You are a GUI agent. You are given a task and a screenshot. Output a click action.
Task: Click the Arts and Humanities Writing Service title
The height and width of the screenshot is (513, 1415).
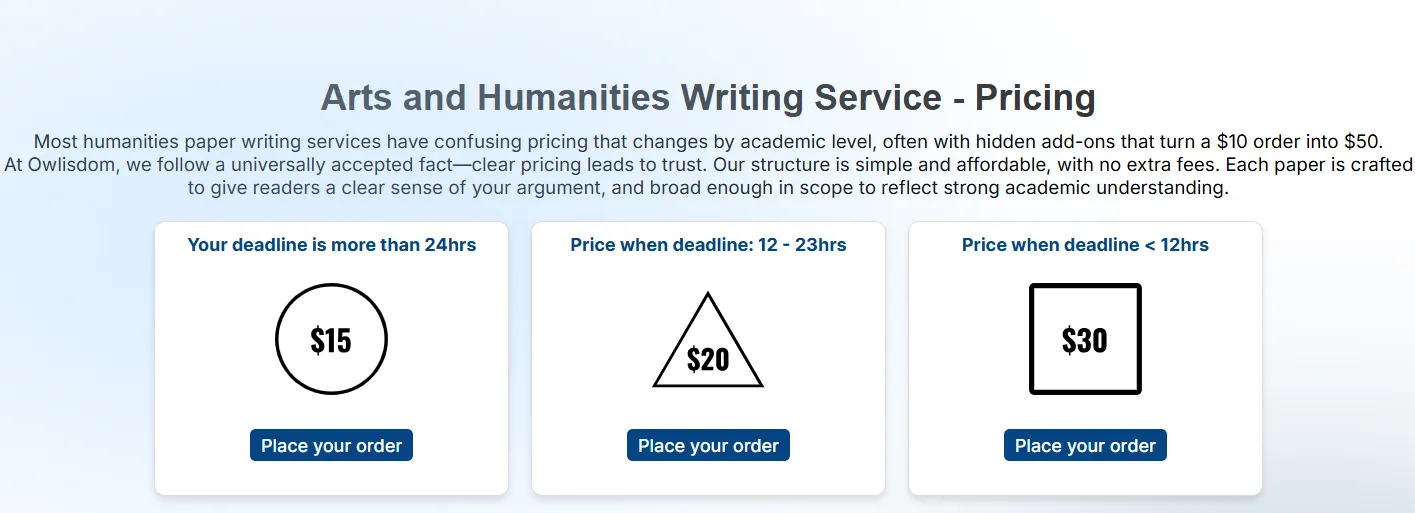point(707,98)
